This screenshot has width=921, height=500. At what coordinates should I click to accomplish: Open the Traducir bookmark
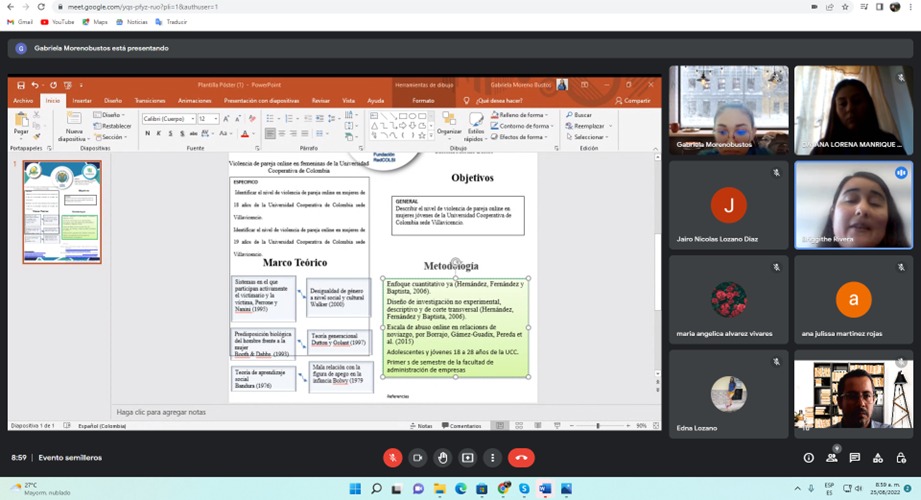[171, 22]
